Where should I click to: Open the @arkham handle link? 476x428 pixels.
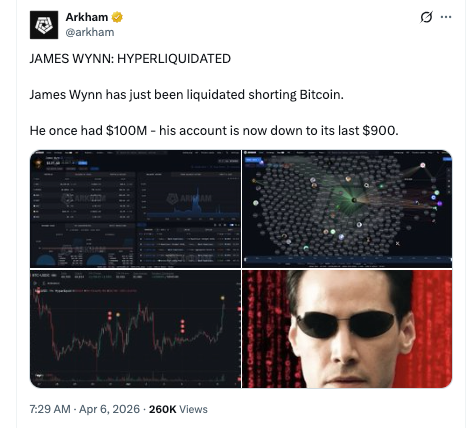tap(90, 32)
